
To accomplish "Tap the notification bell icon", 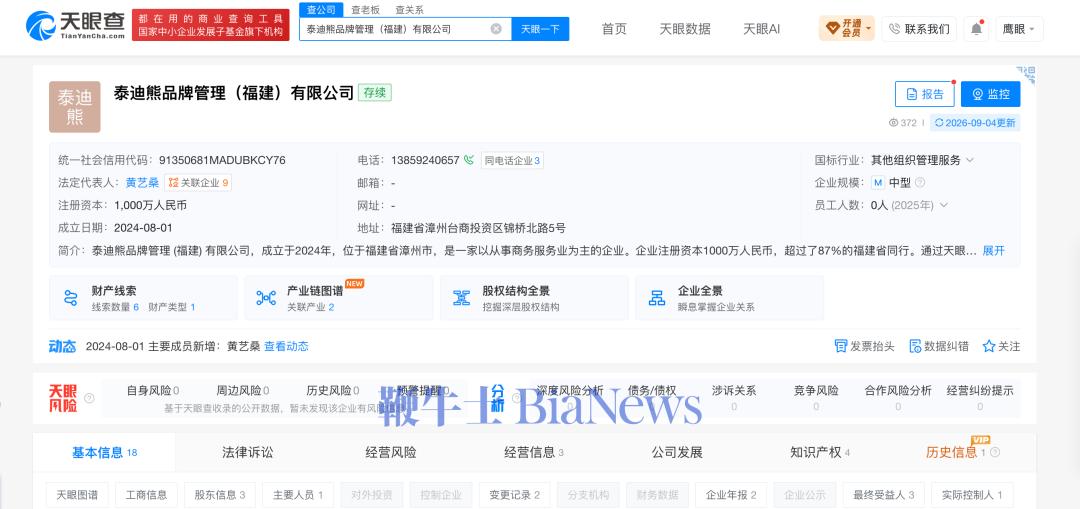I will point(976,29).
